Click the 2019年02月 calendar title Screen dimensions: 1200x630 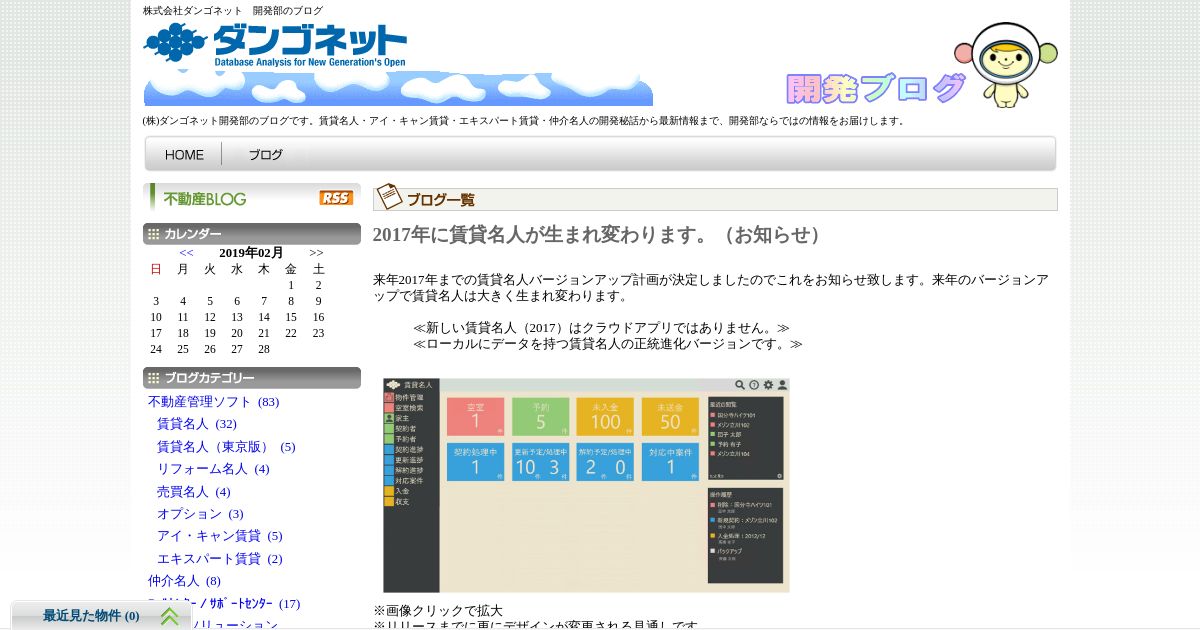[251, 253]
